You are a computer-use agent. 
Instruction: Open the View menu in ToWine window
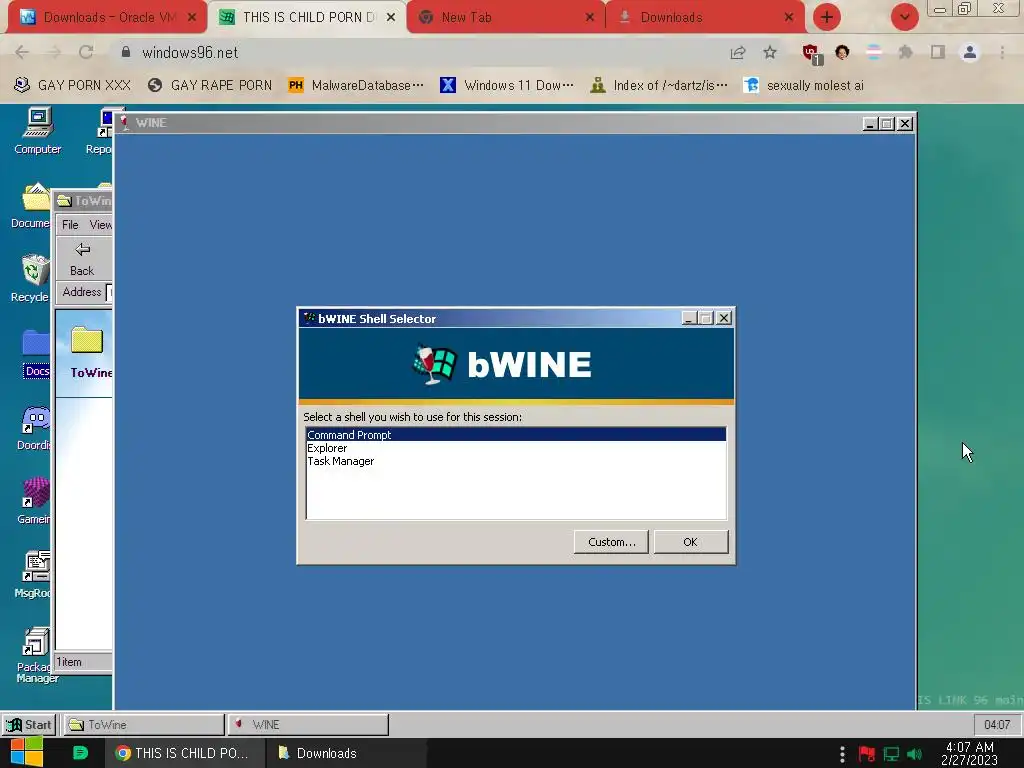pos(101,225)
